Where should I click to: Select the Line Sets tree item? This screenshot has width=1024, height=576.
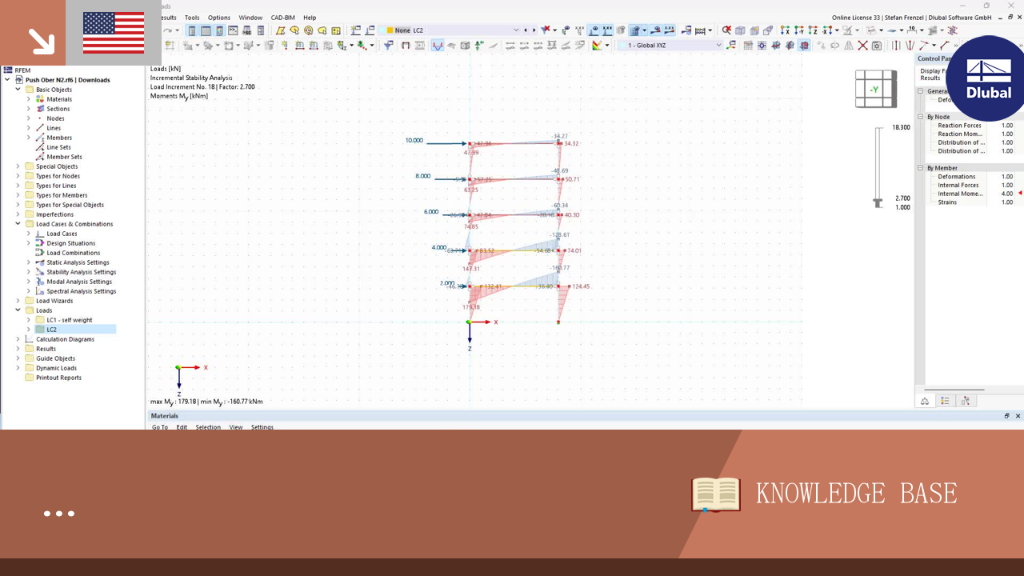click(x=59, y=148)
